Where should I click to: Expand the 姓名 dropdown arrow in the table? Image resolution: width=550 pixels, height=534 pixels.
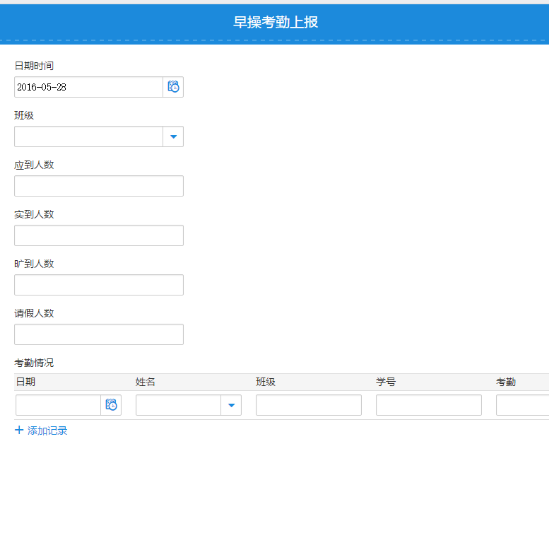[231, 405]
